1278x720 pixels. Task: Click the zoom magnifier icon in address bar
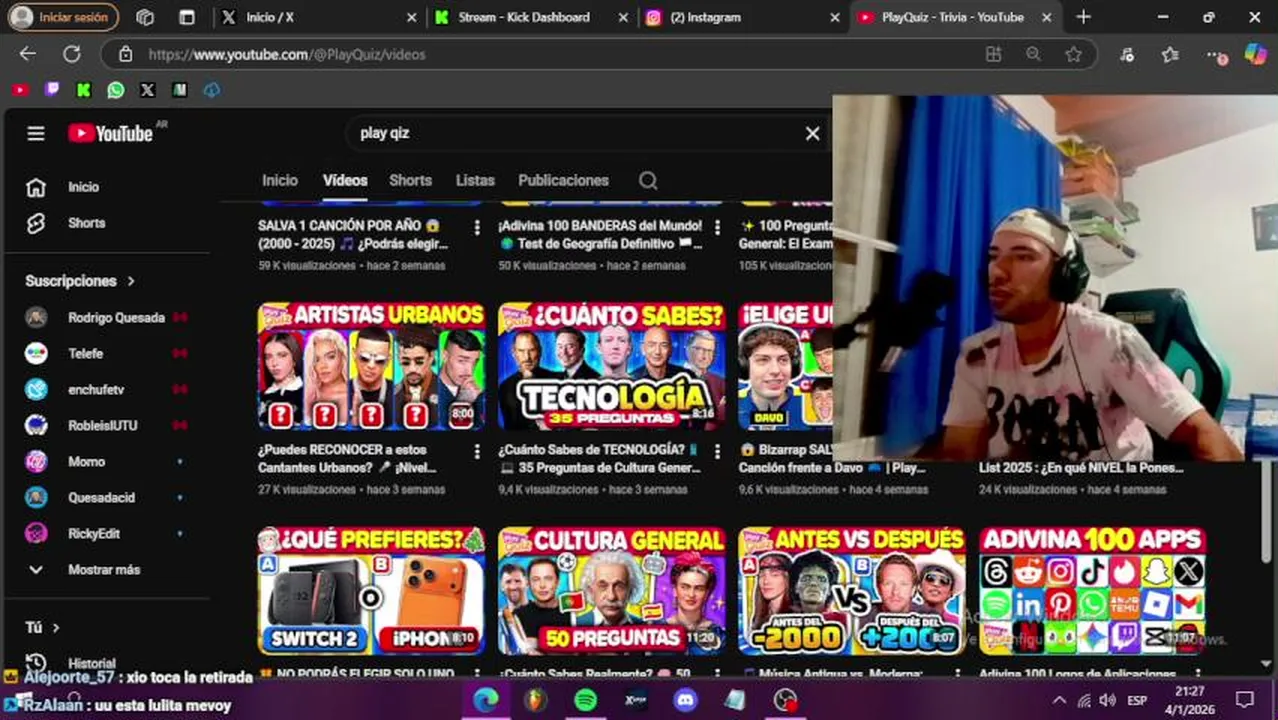(x=1033, y=54)
